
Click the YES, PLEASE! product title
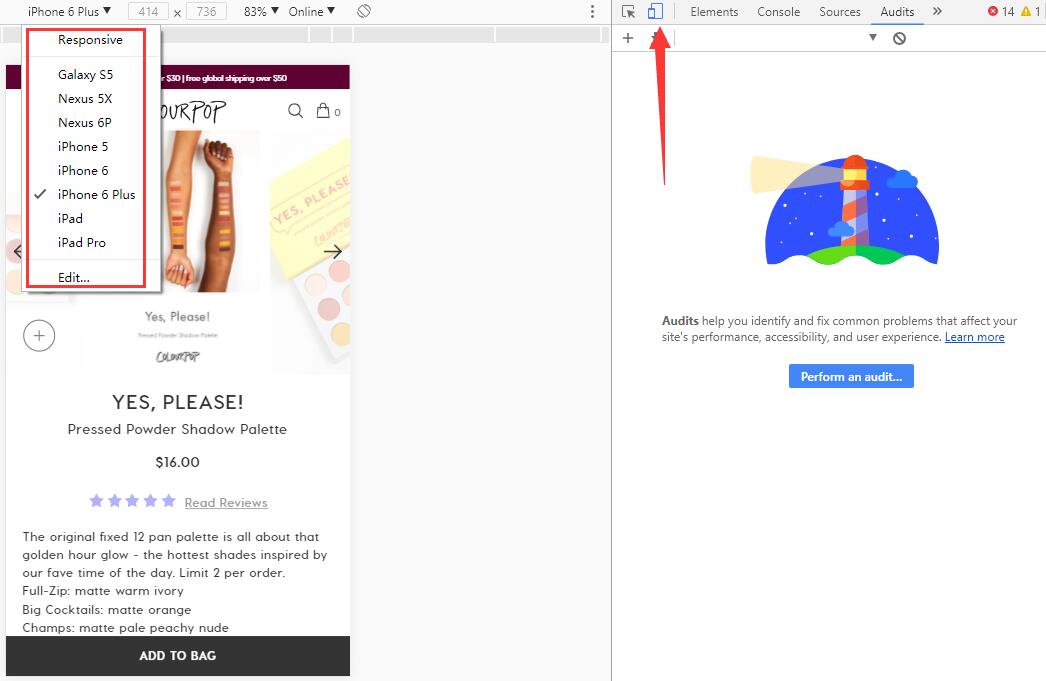[x=177, y=402]
